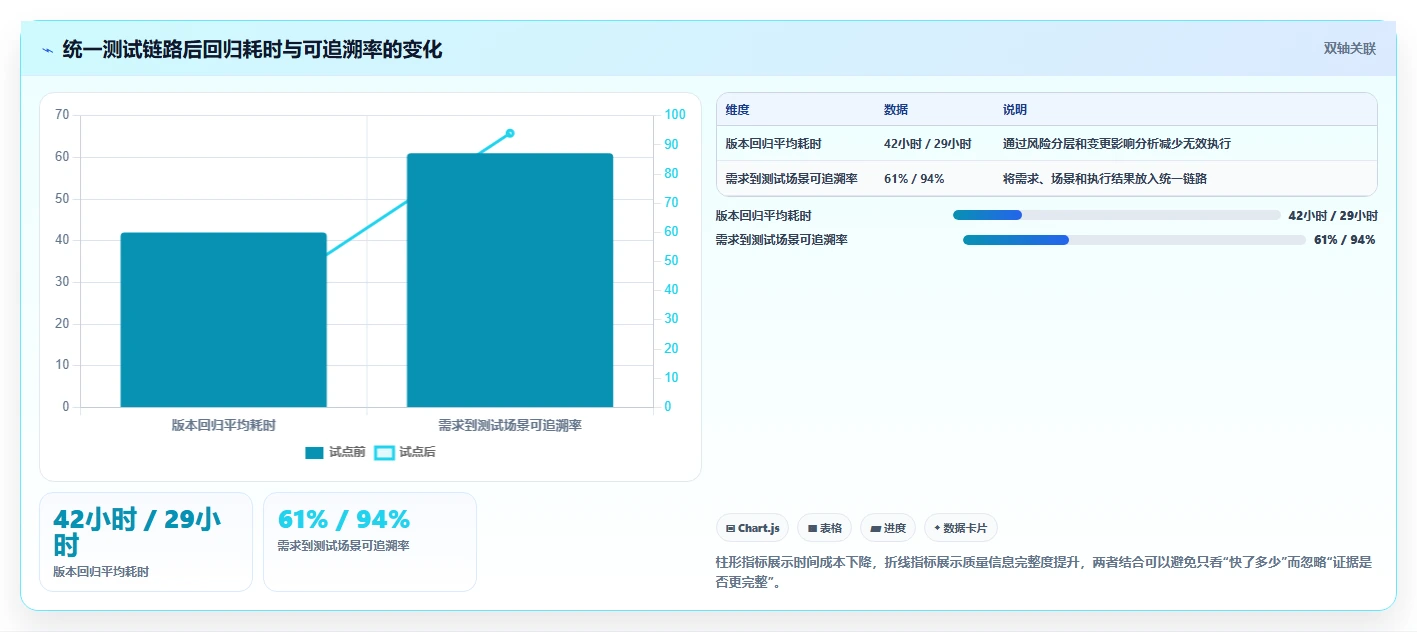Image resolution: width=1417 pixels, height=632 pixels.
Task: Select the 表格 tag
Action: point(824,528)
